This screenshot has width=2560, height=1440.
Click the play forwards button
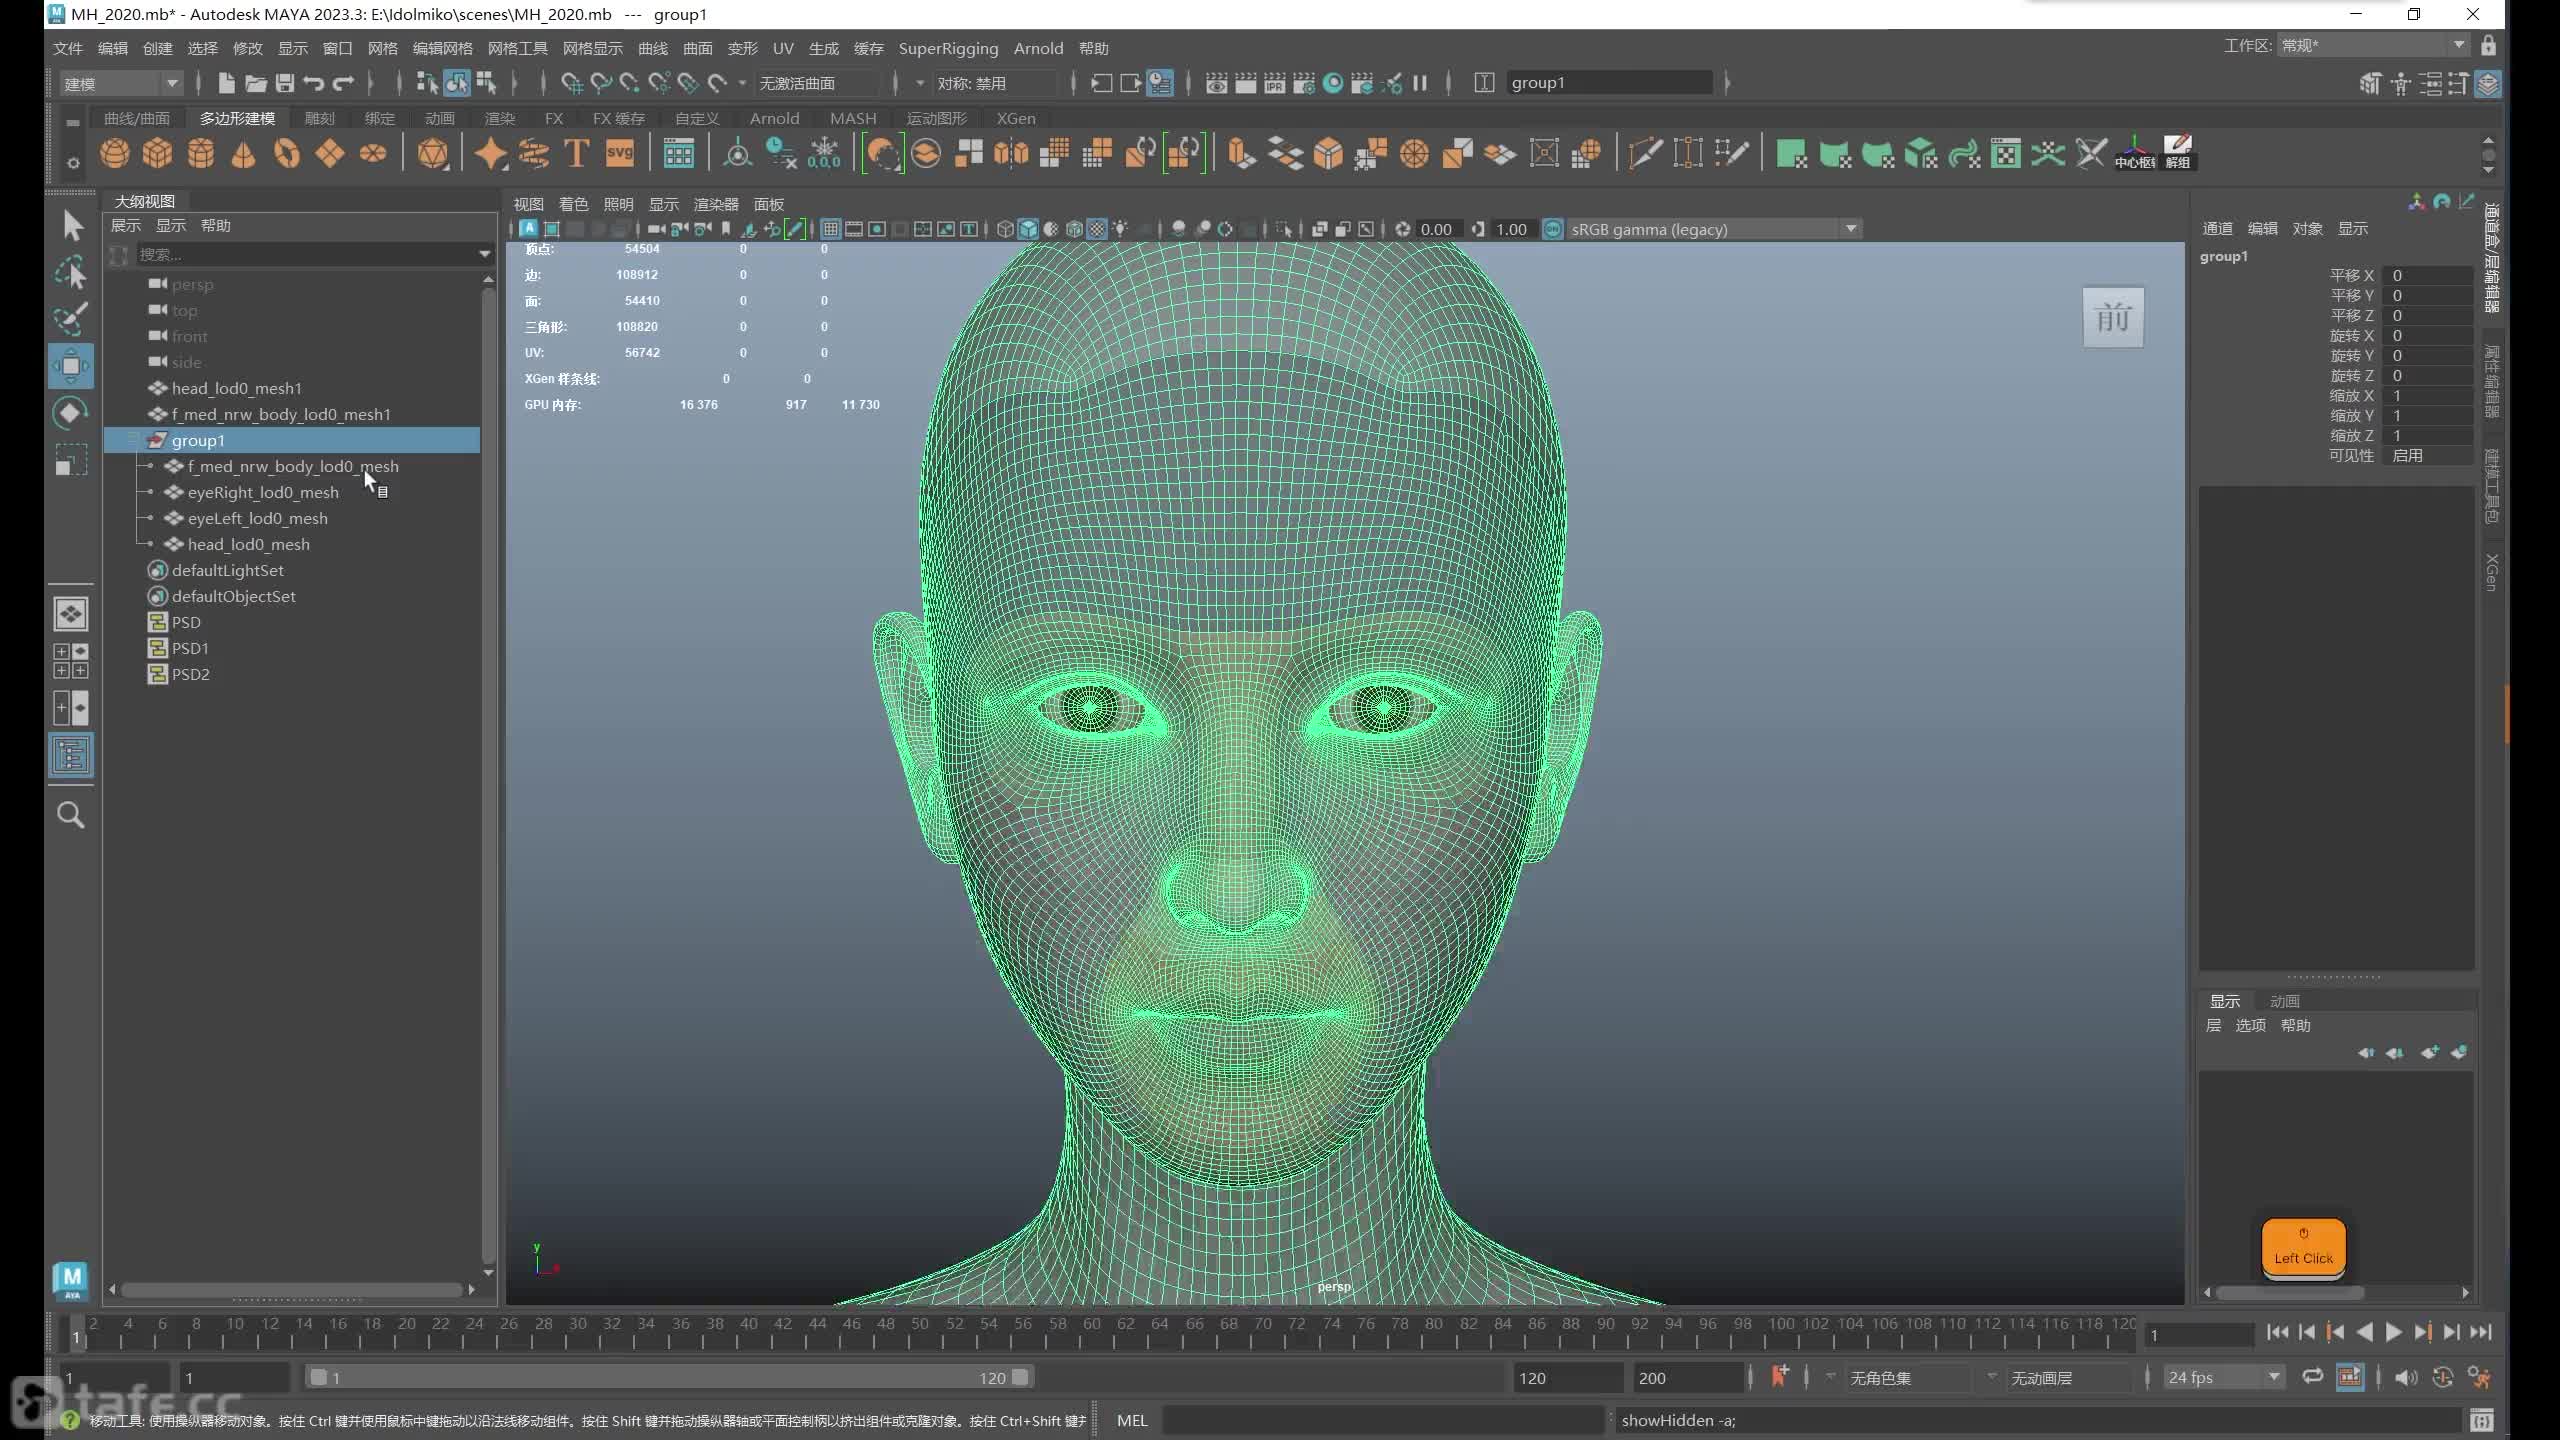tap(2393, 1332)
